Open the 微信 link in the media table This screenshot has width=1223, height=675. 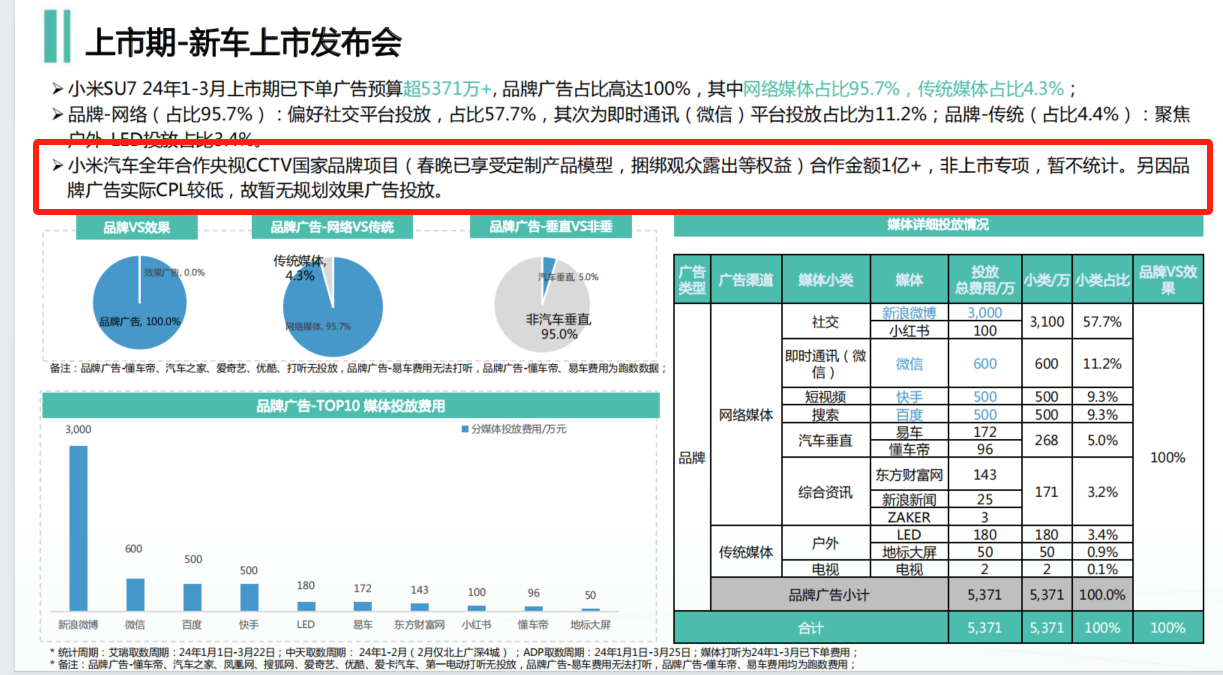tap(909, 364)
